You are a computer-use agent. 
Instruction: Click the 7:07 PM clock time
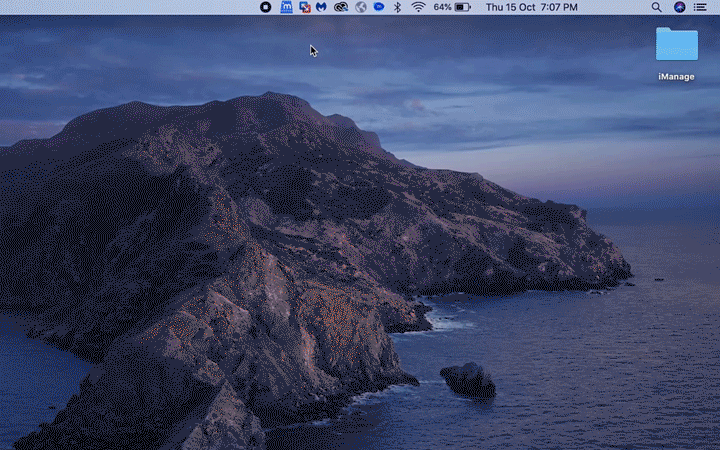click(x=559, y=7)
